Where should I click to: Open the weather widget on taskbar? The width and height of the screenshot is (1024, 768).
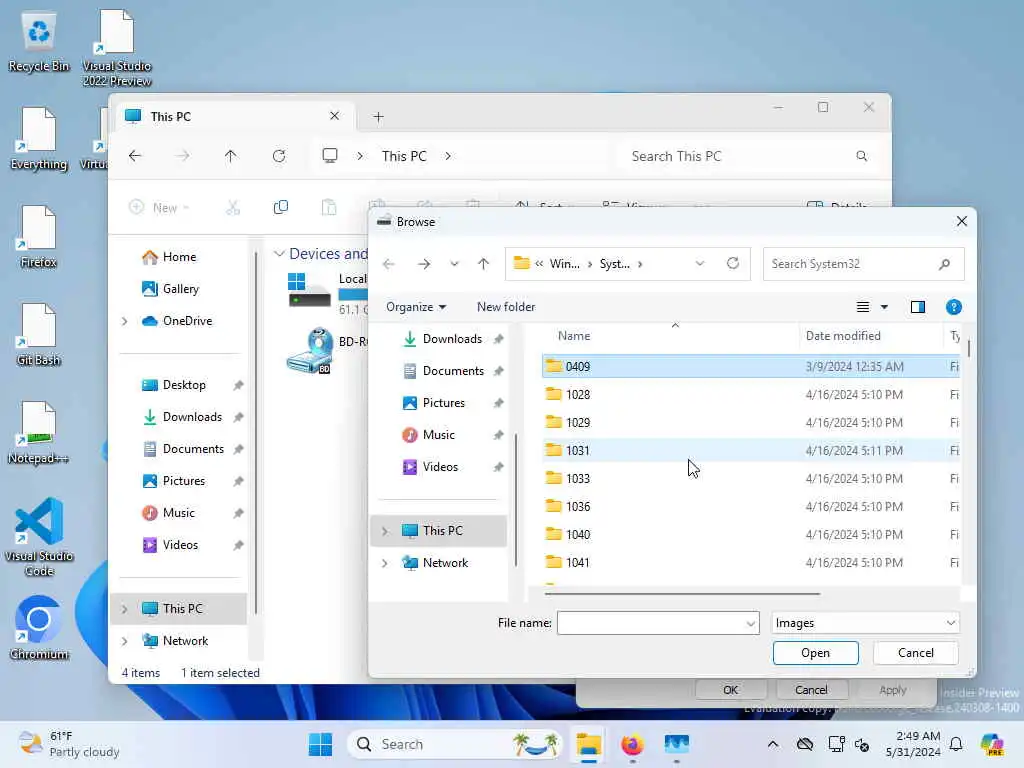(68, 744)
